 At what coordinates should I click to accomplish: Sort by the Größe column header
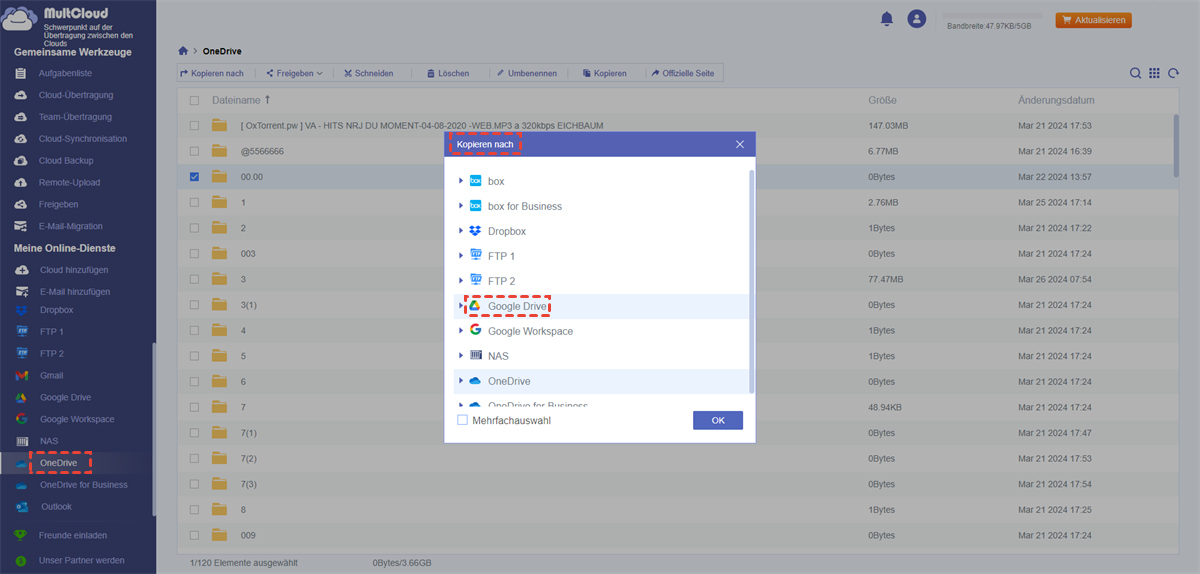(x=882, y=101)
